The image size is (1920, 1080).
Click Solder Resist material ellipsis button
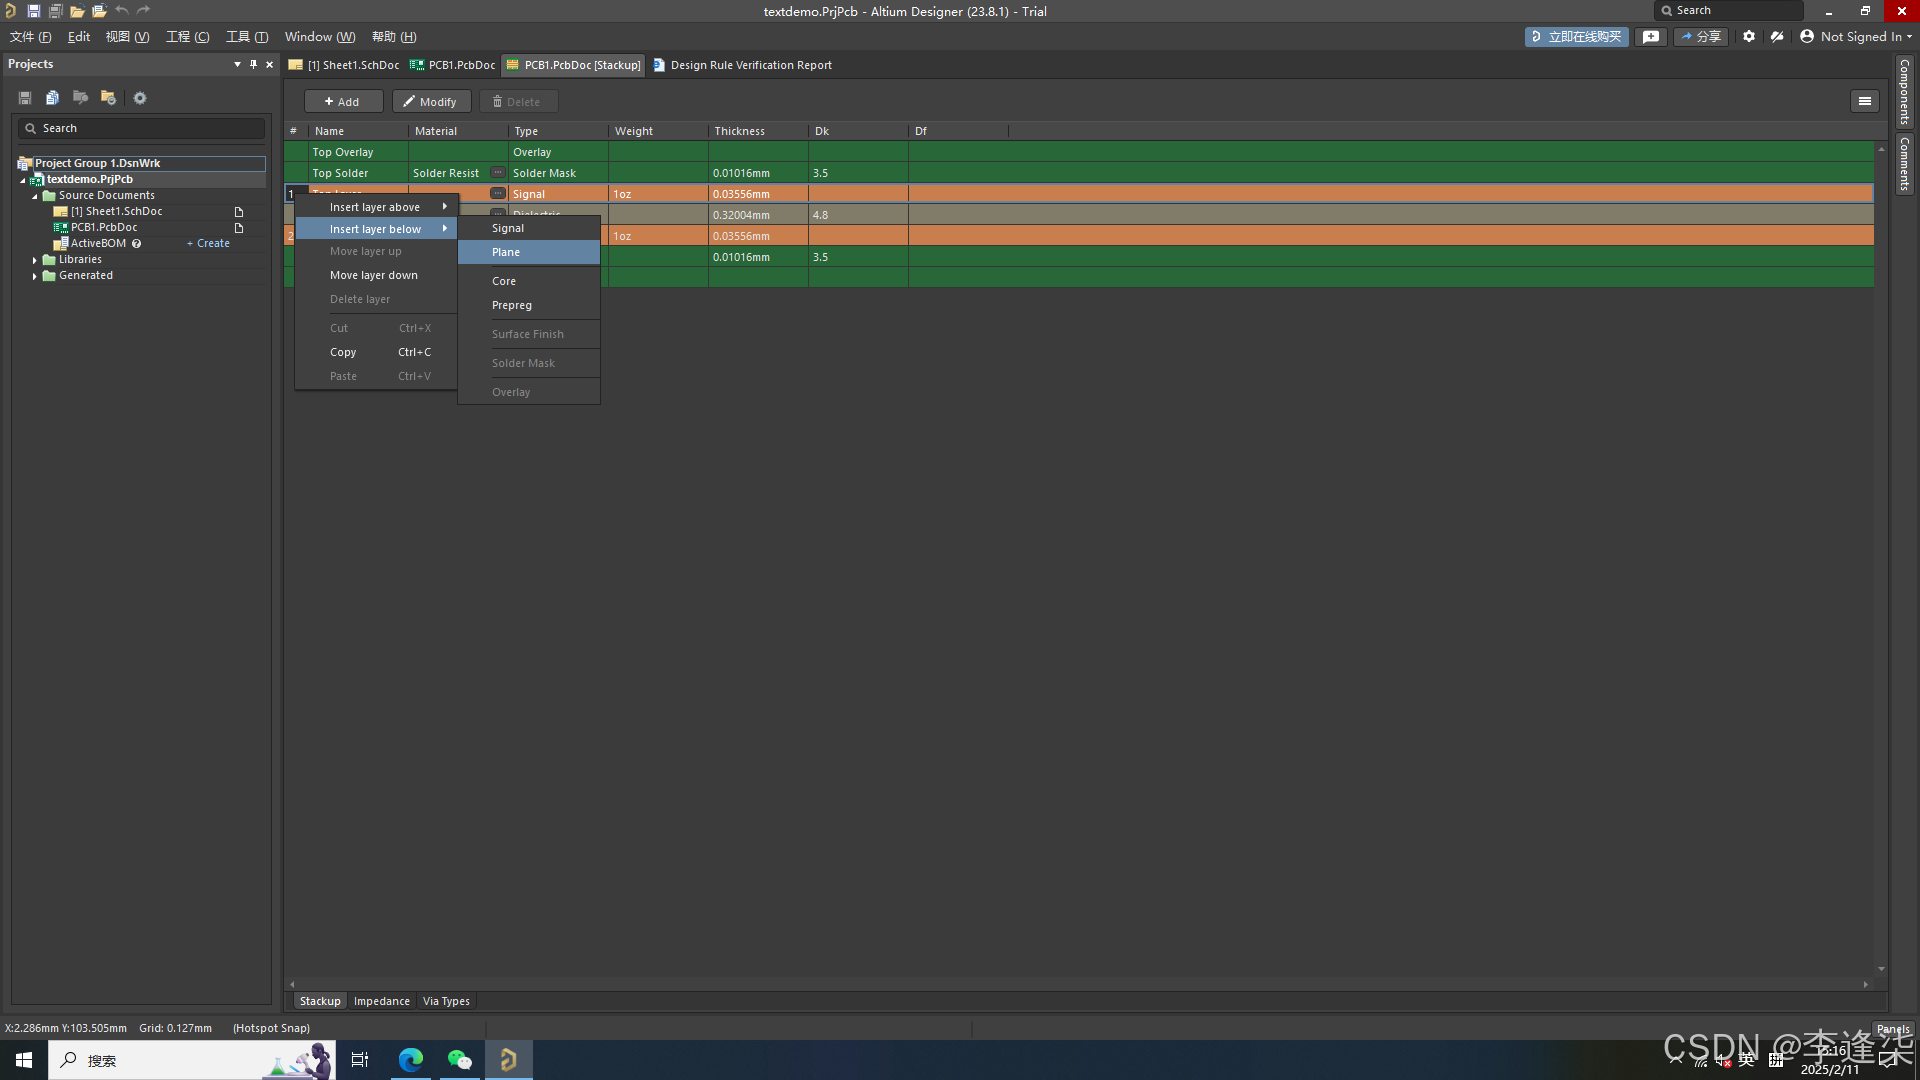(x=497, y=173)
